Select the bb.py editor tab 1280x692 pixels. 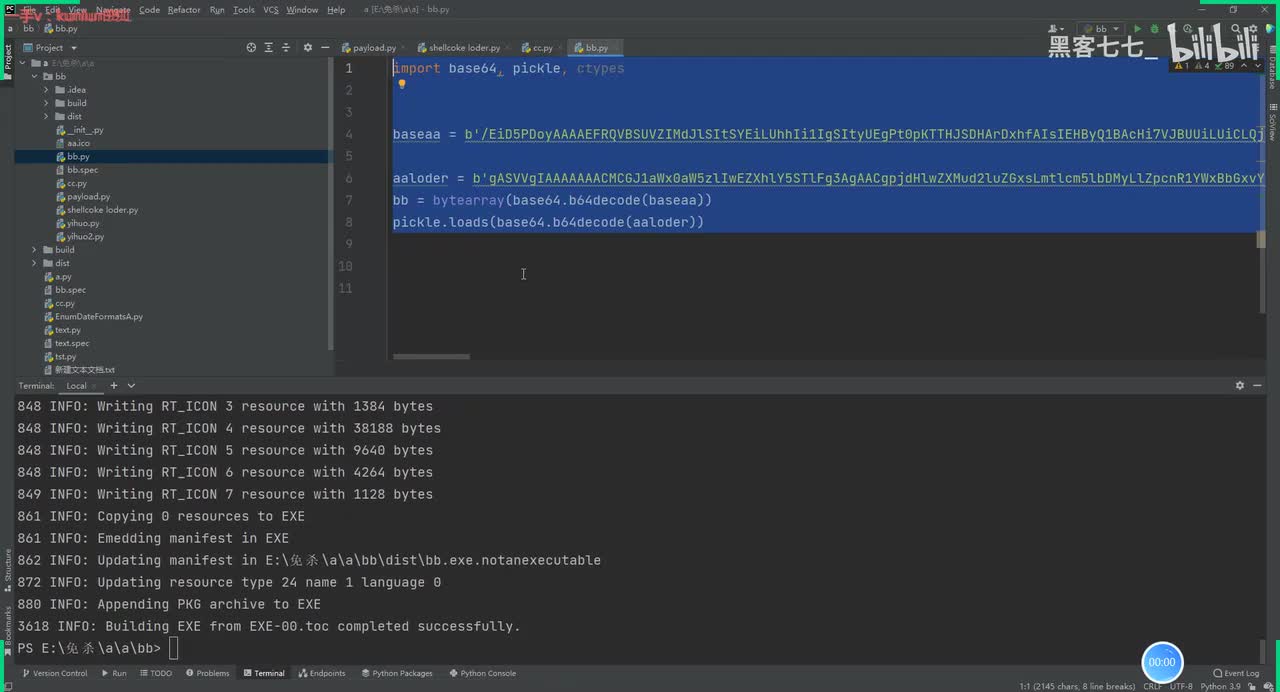pos(595,47)
